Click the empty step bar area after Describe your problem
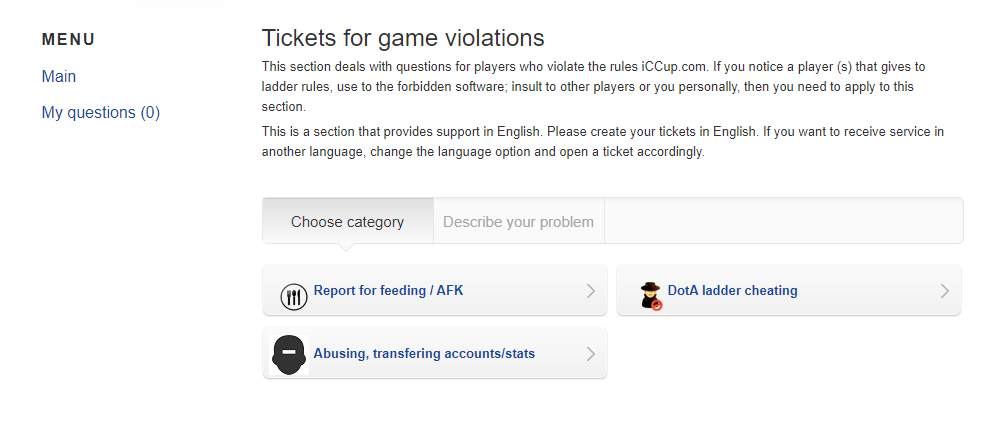The width and height of the screenshot is (985, 437). coord(783,221)
